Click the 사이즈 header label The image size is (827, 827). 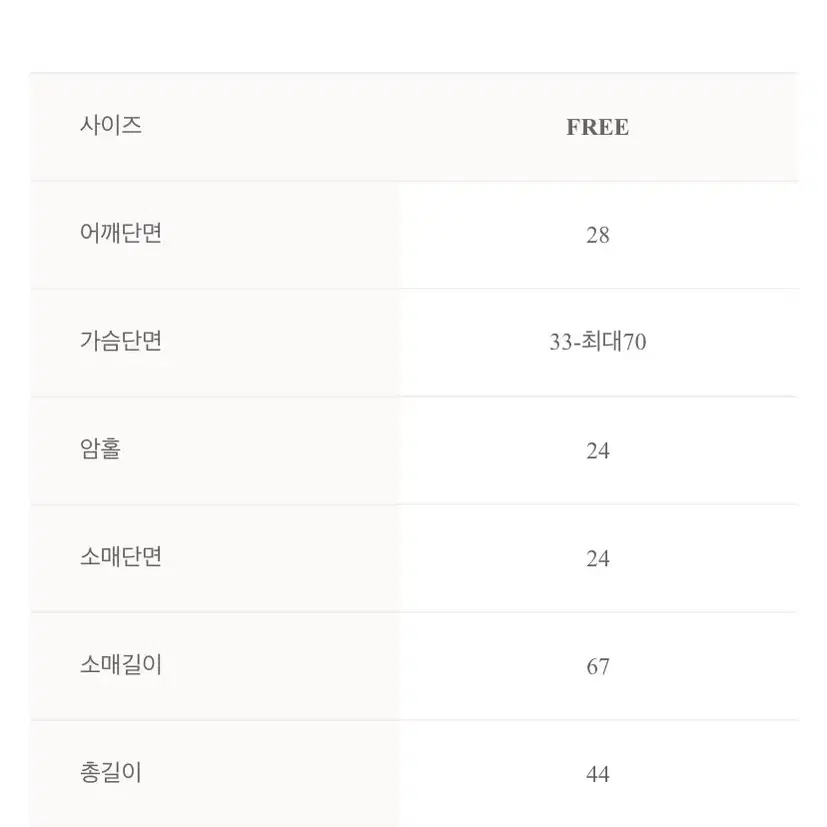111,126
